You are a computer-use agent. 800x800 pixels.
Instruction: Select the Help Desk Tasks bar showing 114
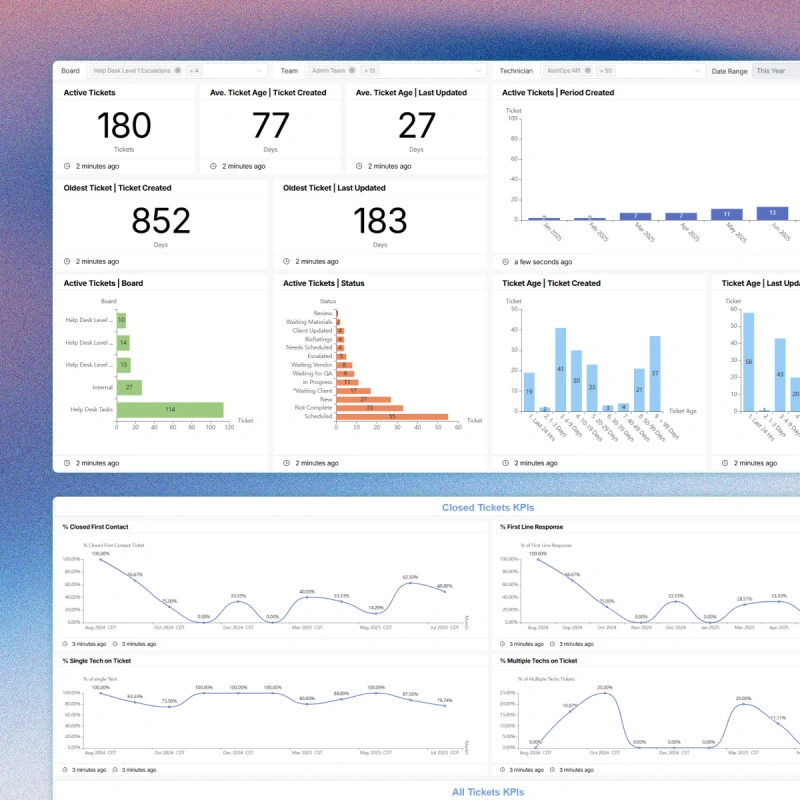tap(170, 408)
